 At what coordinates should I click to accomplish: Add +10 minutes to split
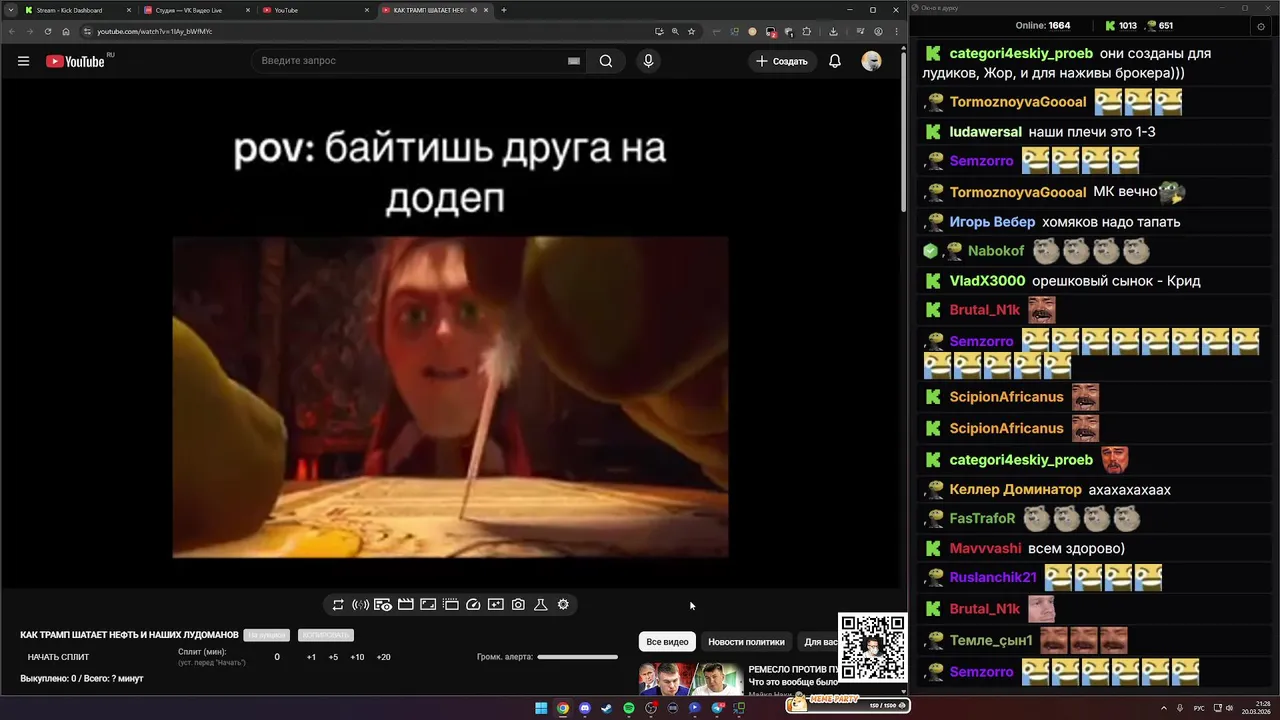(x=357, y=657)
